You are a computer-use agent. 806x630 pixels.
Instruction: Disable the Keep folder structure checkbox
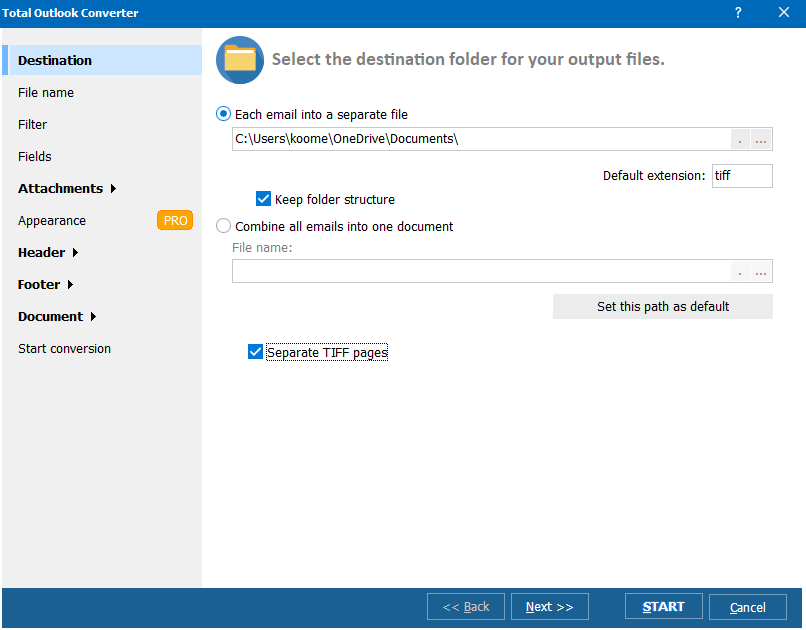coord(263,198)
